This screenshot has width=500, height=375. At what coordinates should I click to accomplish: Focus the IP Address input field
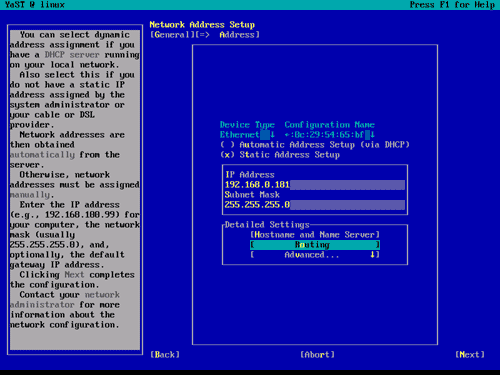click(315, 185)
